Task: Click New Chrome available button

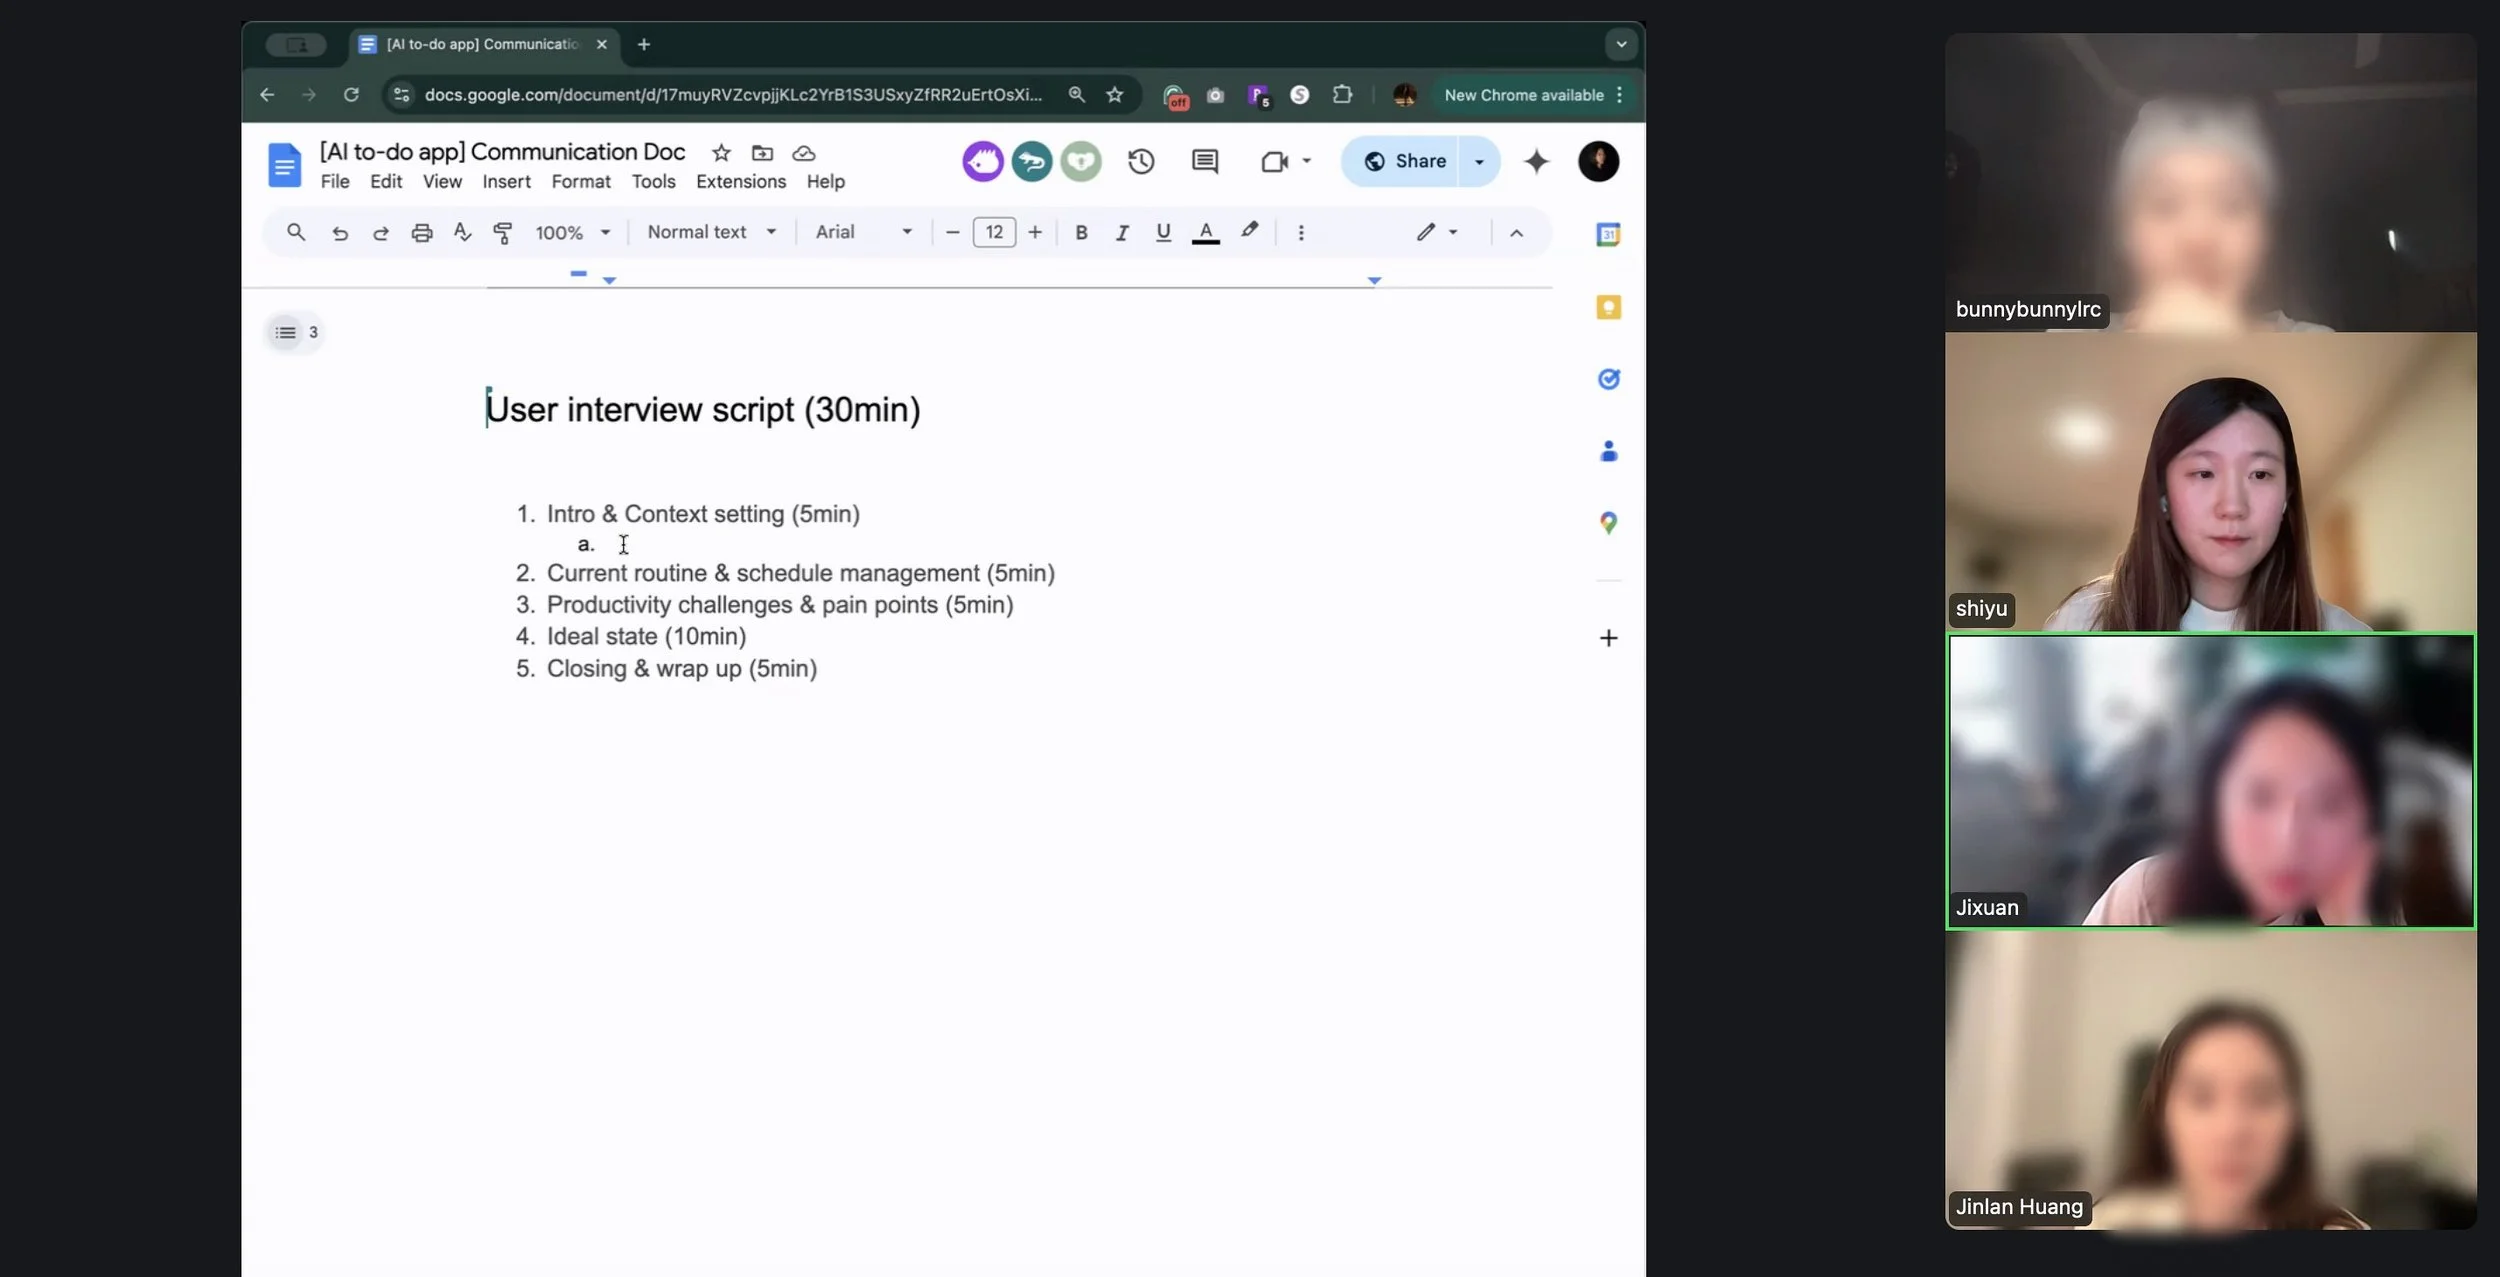Action: 1523,95
